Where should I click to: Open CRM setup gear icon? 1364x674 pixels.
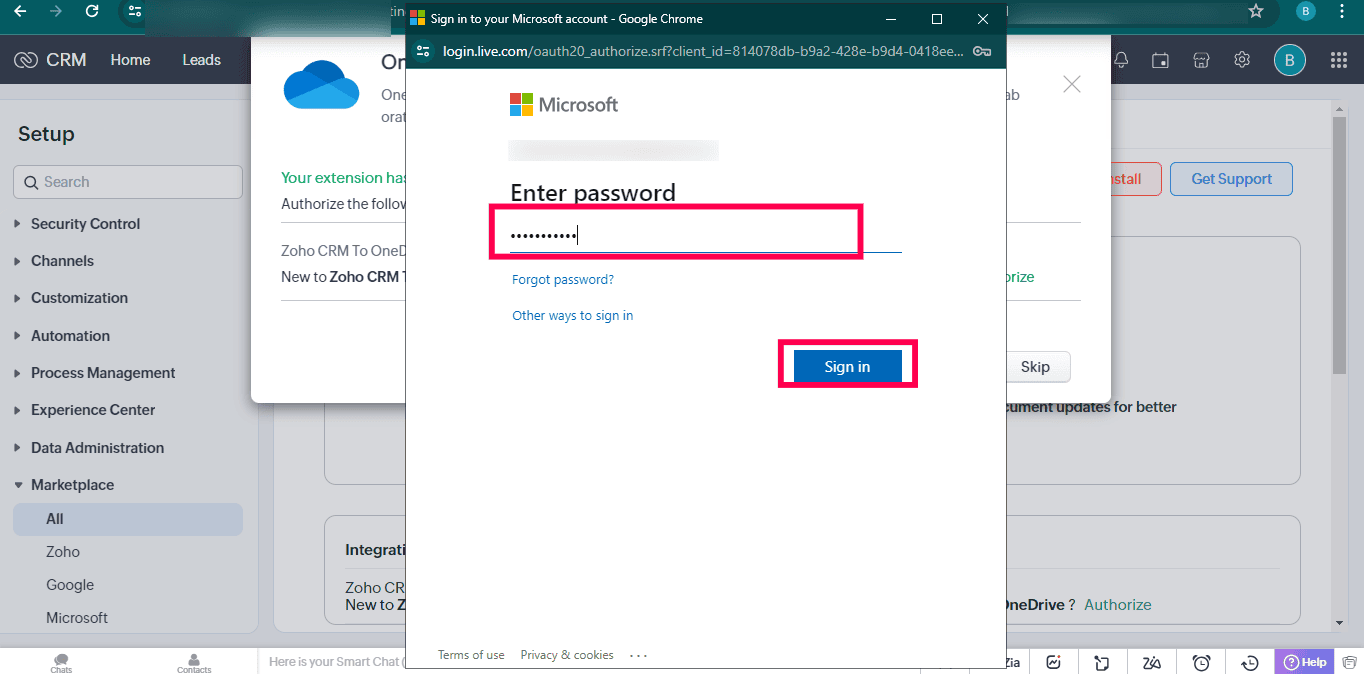[1242, 60]
